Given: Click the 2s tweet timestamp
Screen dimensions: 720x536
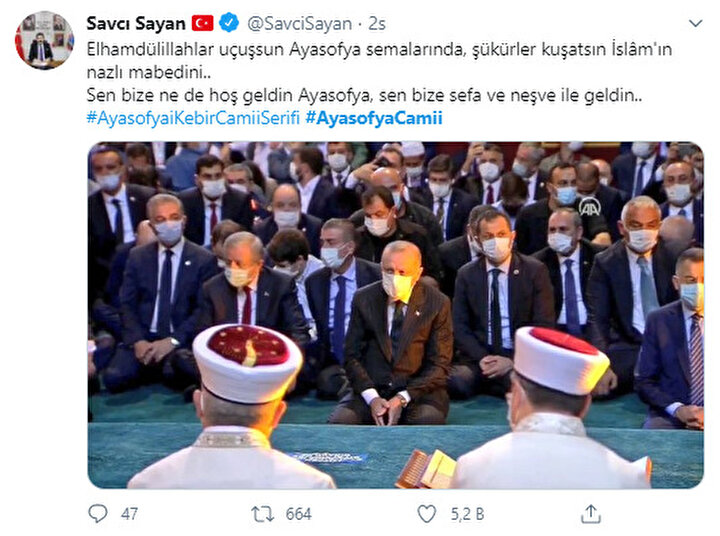Looking at the screenshot, I should click(377, 24).
